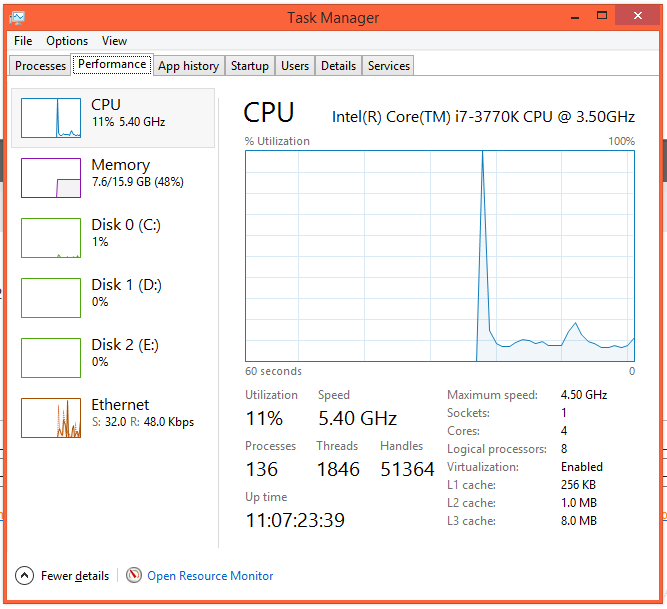Screen dimensions: 667x609
Task: Click the Memory label in sidebar
Action: 121,165
